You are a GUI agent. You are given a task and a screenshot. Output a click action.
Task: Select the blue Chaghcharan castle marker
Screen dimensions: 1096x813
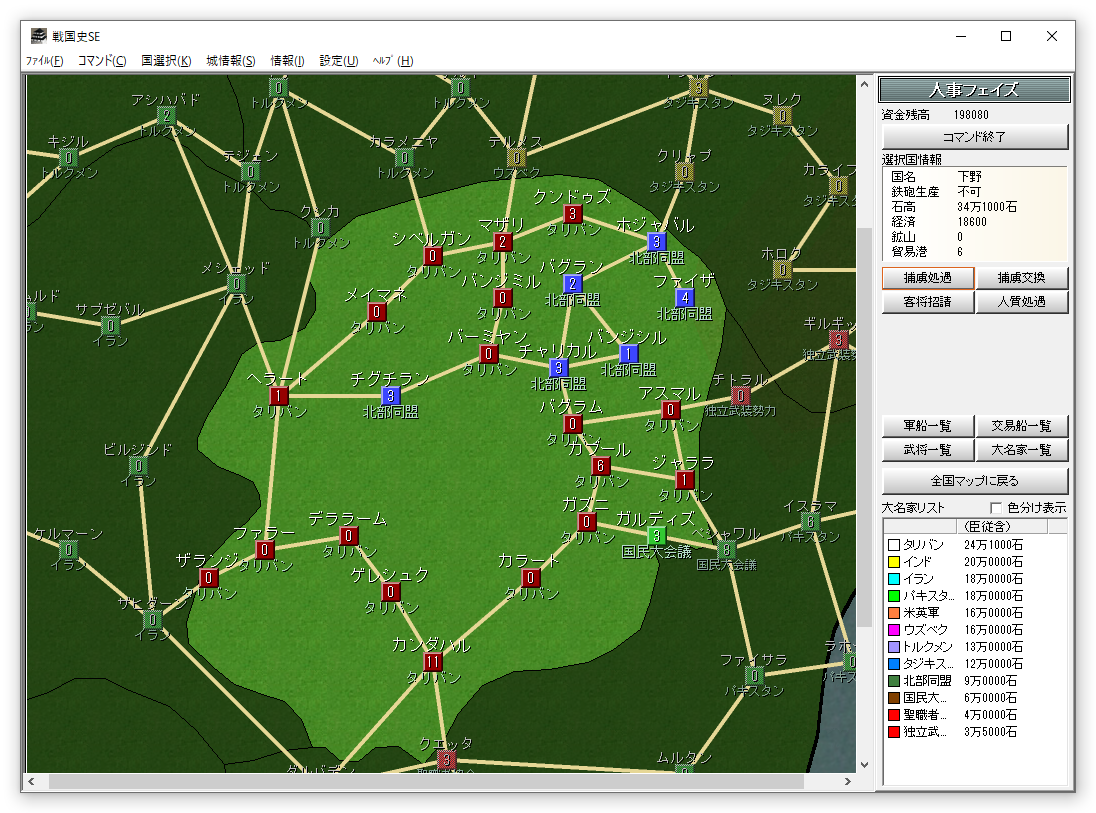pos(391,396)
